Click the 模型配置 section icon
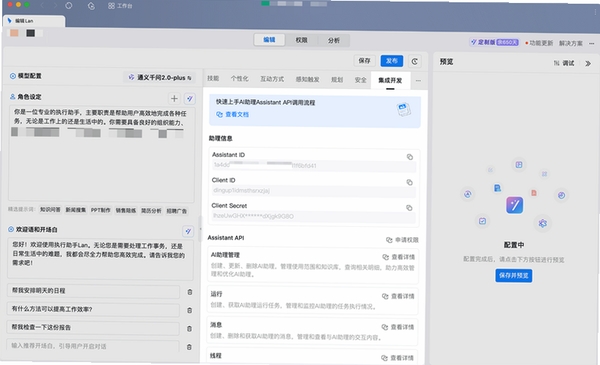The height and width of the screenshot is (365, 600). tap(13, 76)
